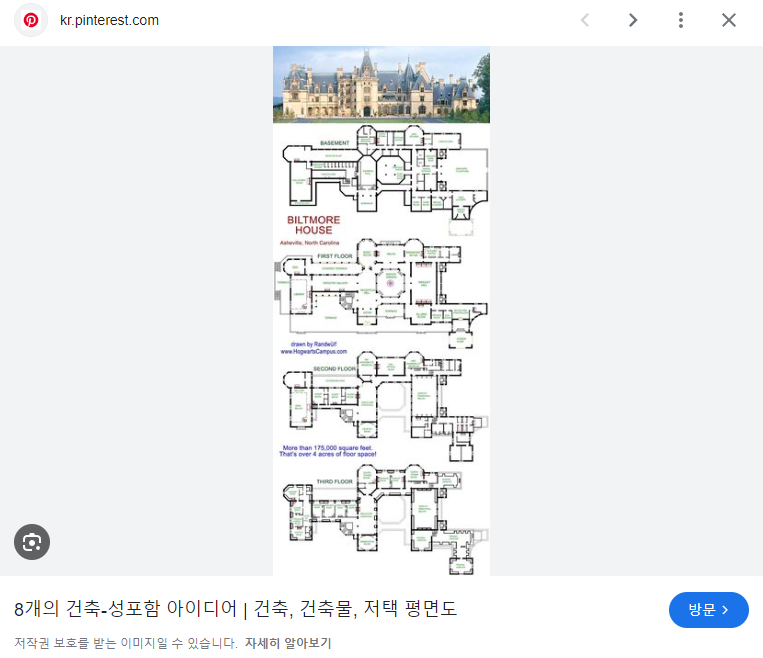
Task: Click the blue 방문 visit button
Action: click(x=708, y=610)
